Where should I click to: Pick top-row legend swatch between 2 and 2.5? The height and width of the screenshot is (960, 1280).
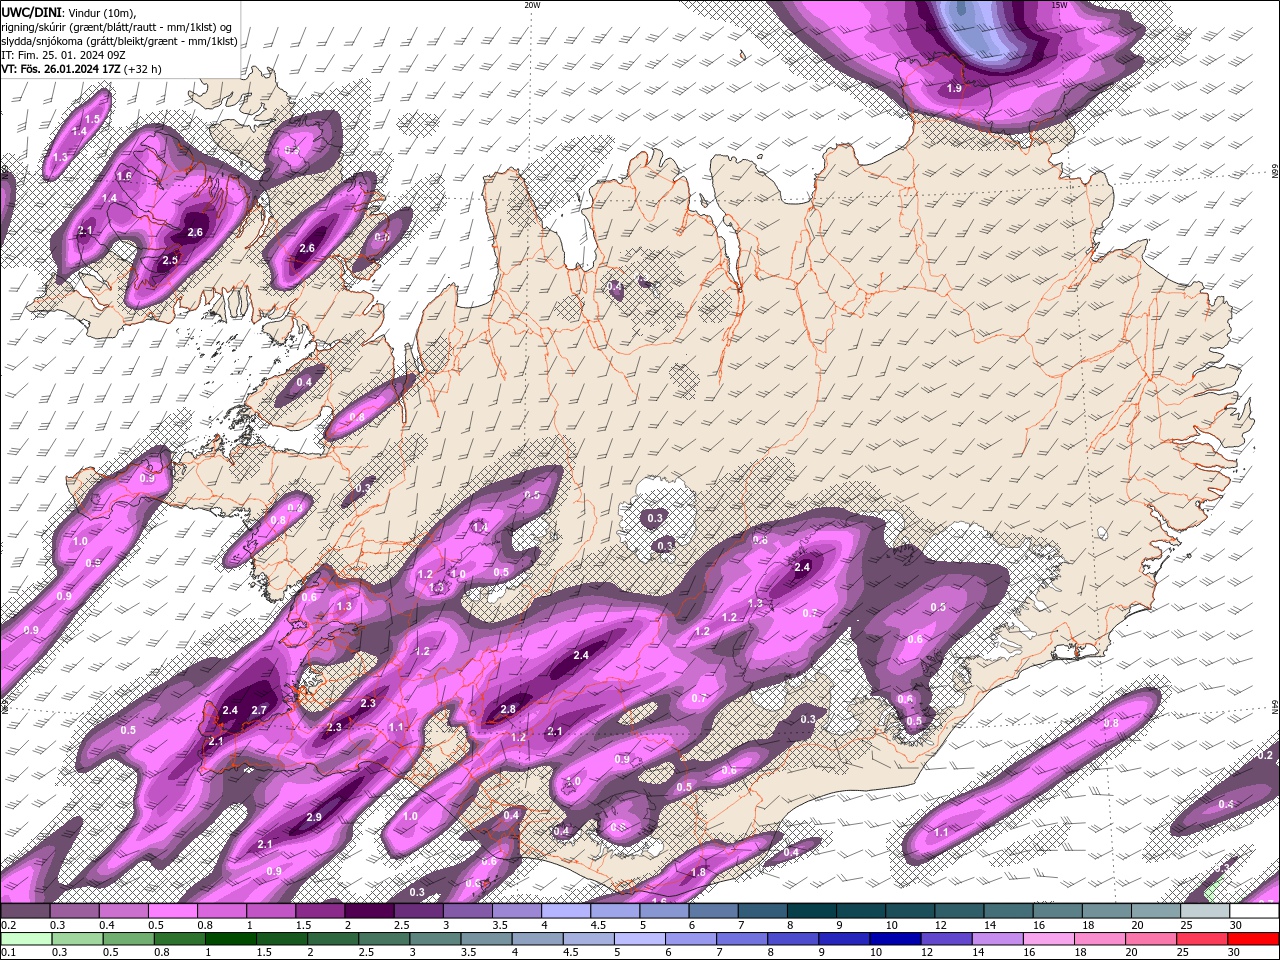point(369,911)
